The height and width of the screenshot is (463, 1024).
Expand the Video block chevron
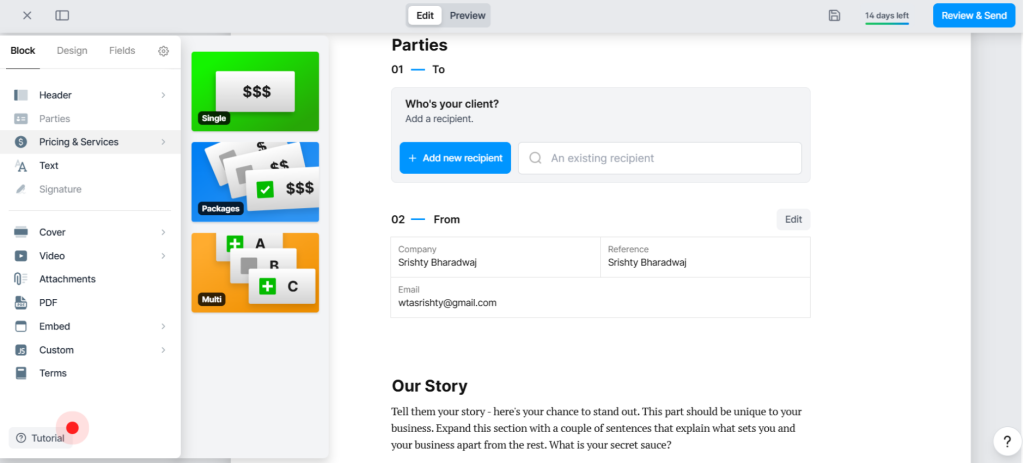pos(163,256)
